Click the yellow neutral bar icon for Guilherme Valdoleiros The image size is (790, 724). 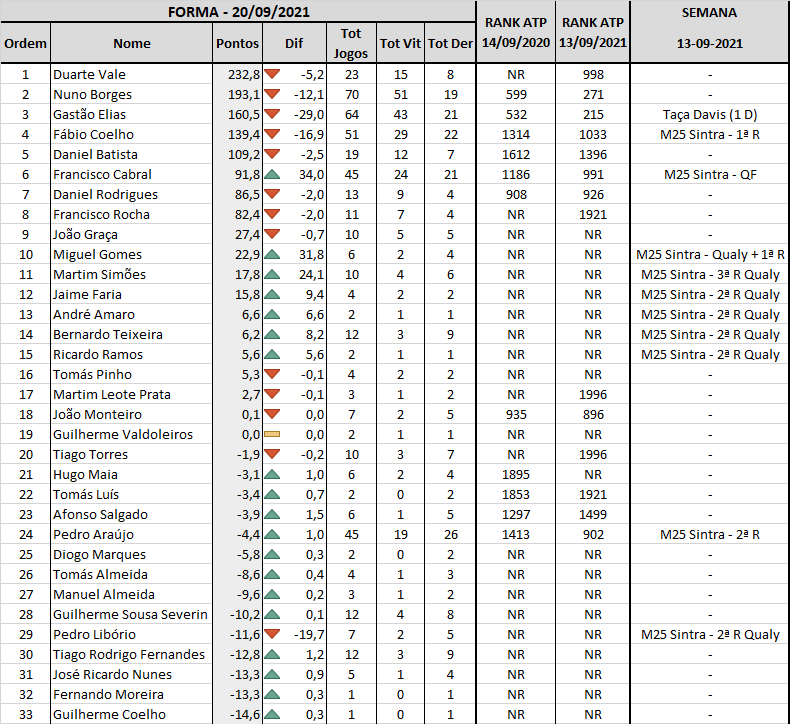(x=272, y=434)
